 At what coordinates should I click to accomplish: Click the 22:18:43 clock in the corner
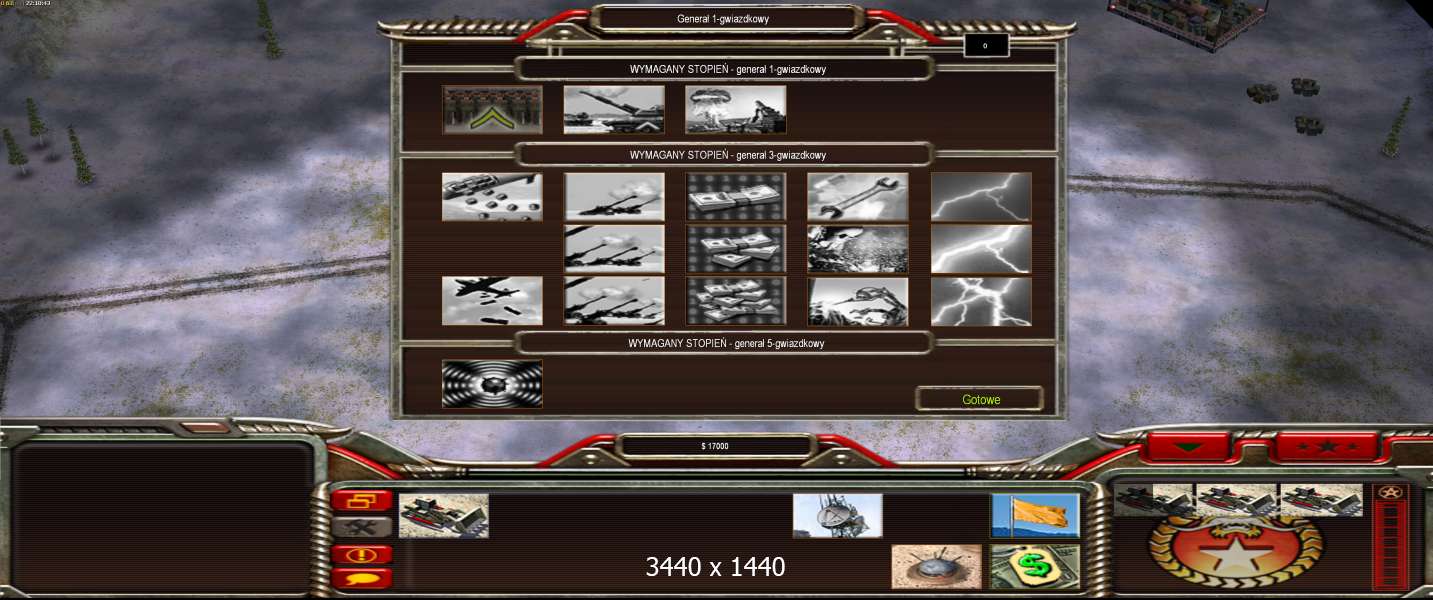40,4
